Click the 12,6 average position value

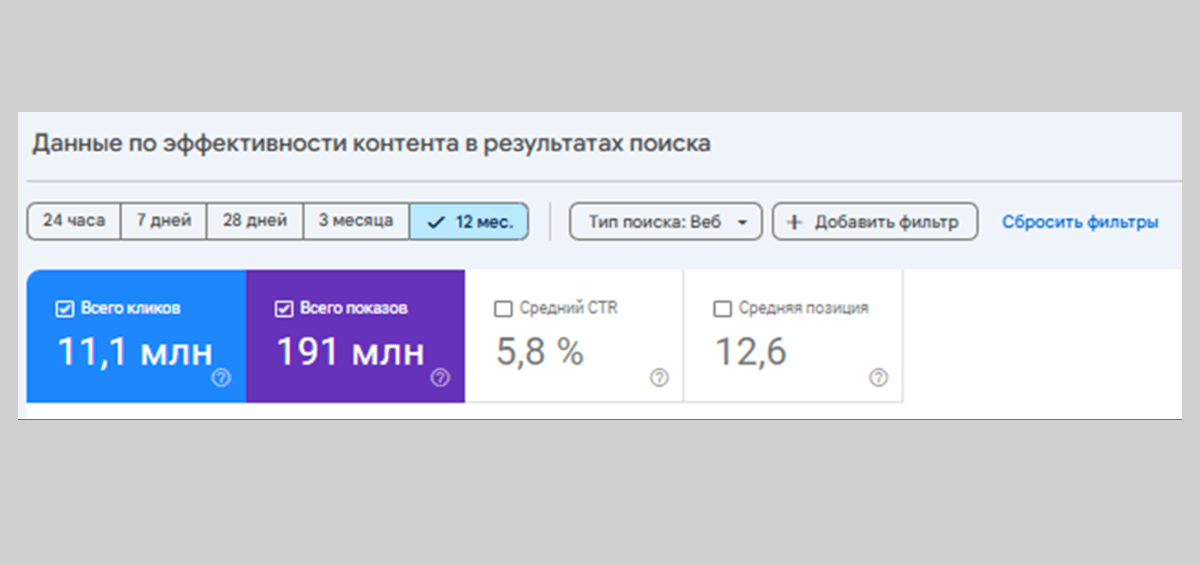click(x=750, y=352)
